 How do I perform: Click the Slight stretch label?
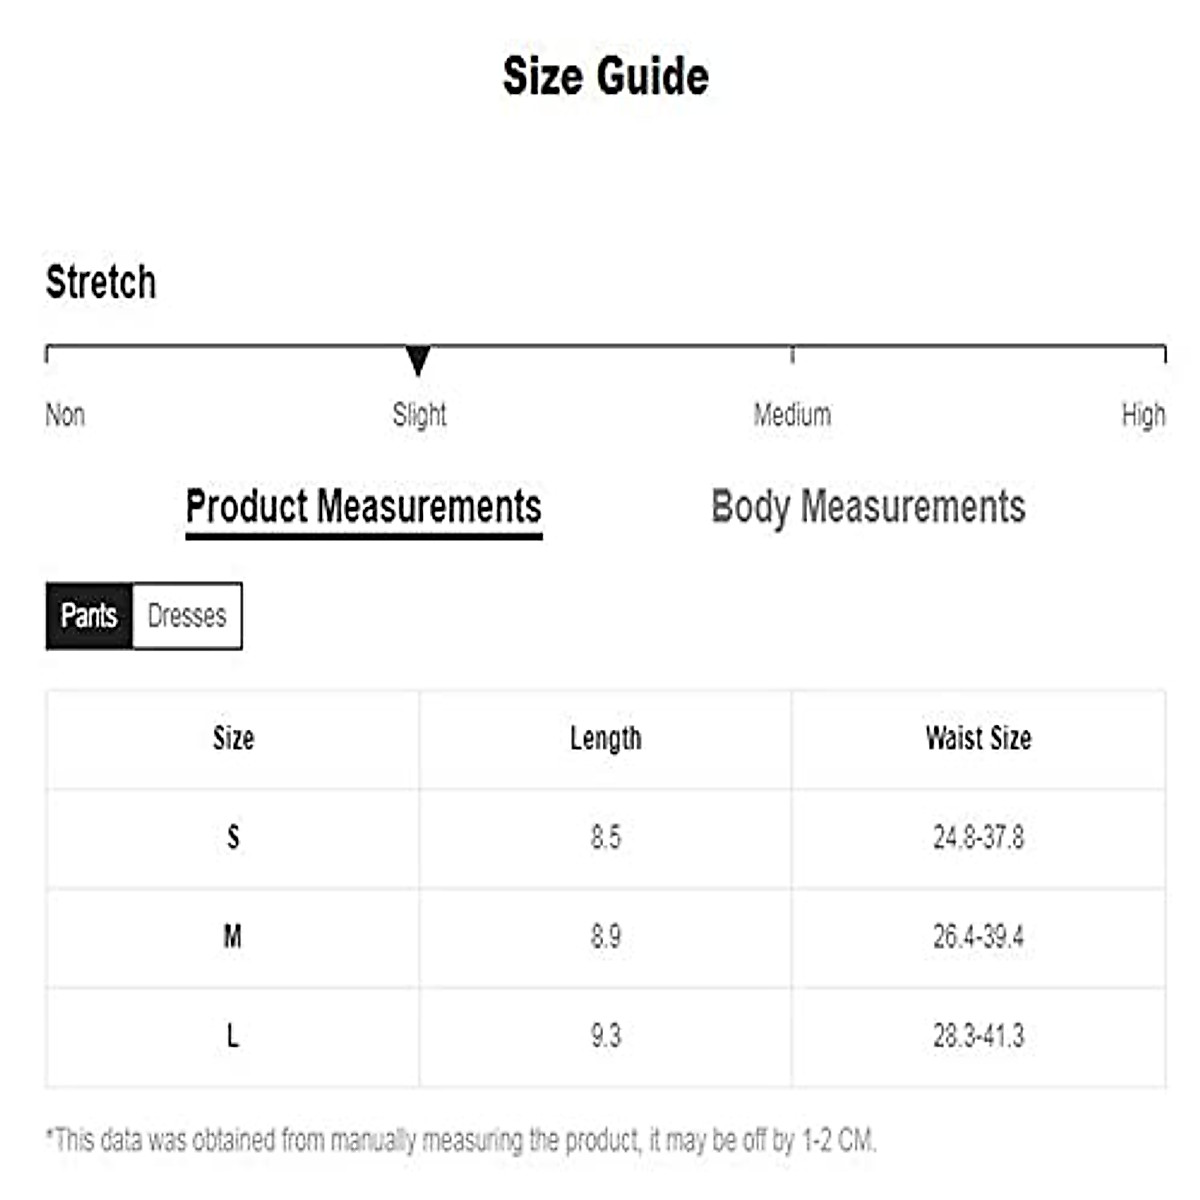coord(419,415)
